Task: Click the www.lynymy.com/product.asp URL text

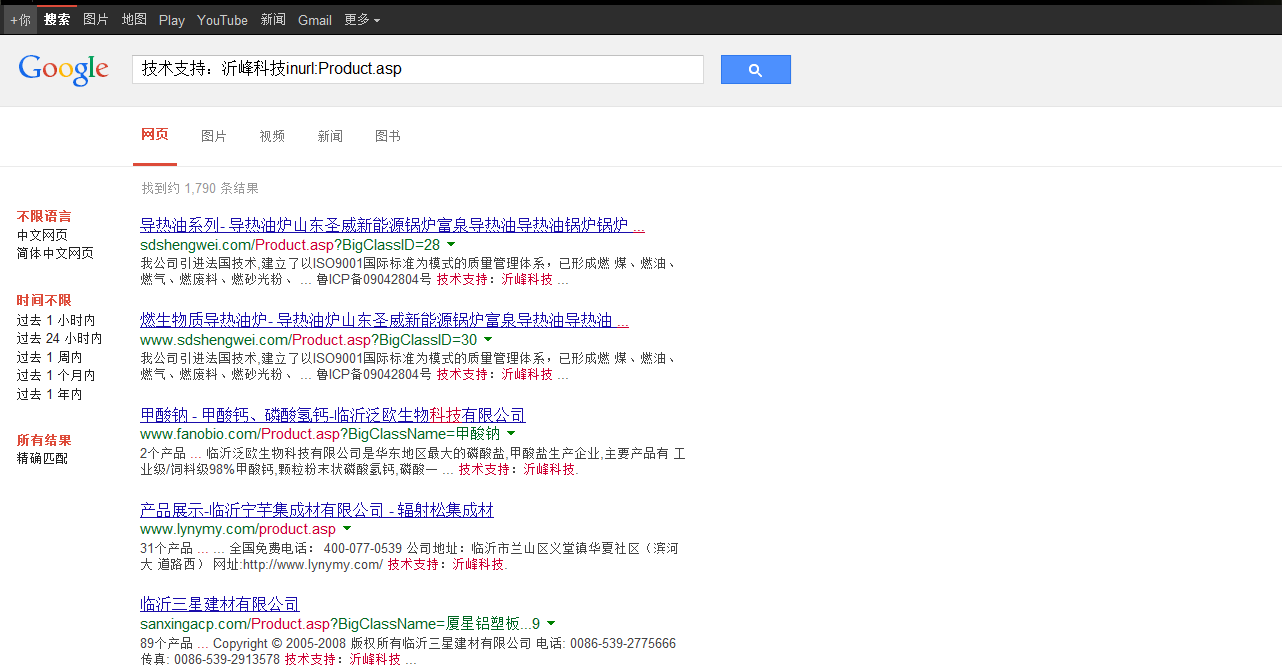Action: click(238, 529)
